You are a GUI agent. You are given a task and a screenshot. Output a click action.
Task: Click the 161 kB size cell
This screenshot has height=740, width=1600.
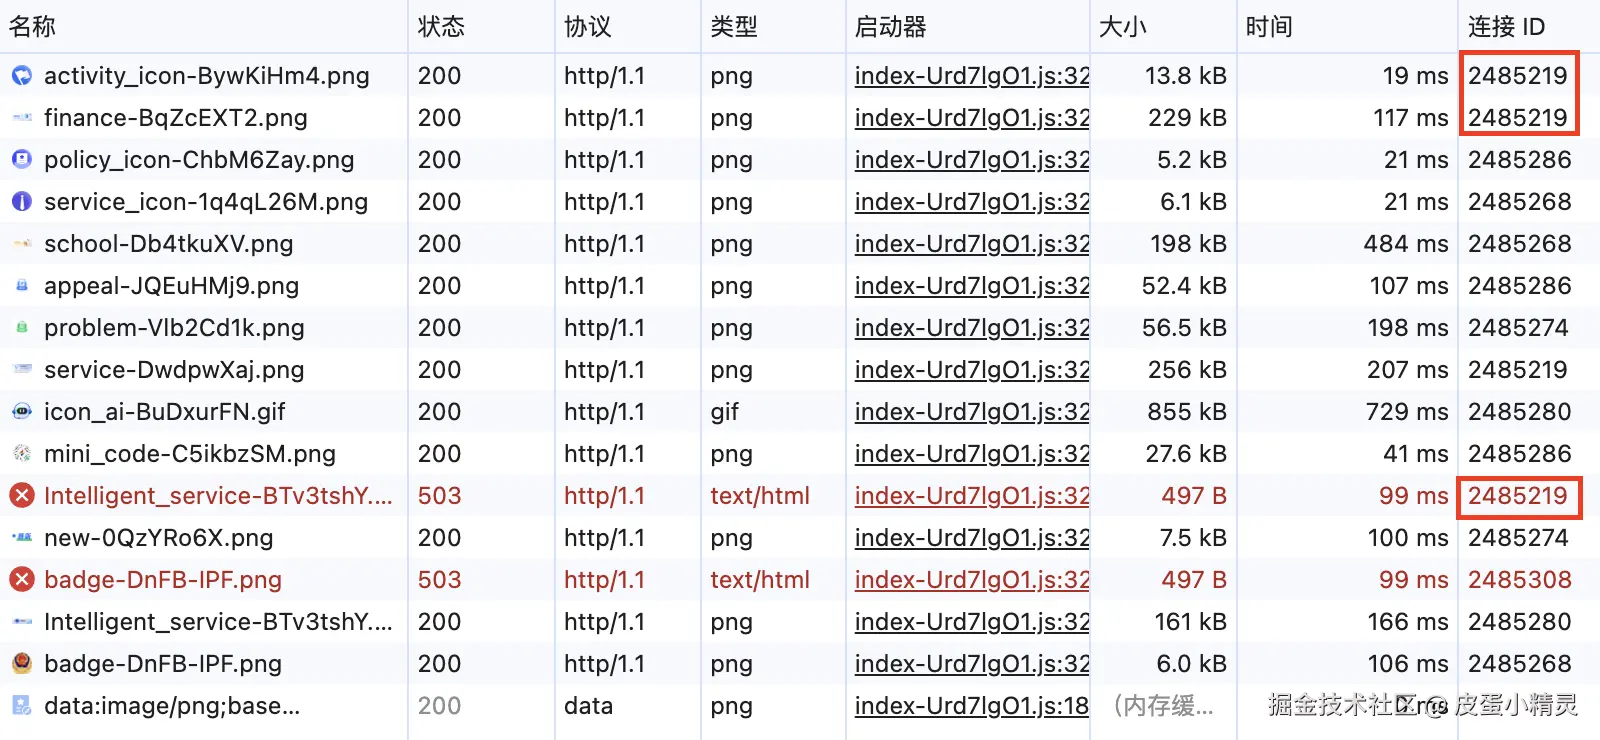click(x=1191, y=622)
